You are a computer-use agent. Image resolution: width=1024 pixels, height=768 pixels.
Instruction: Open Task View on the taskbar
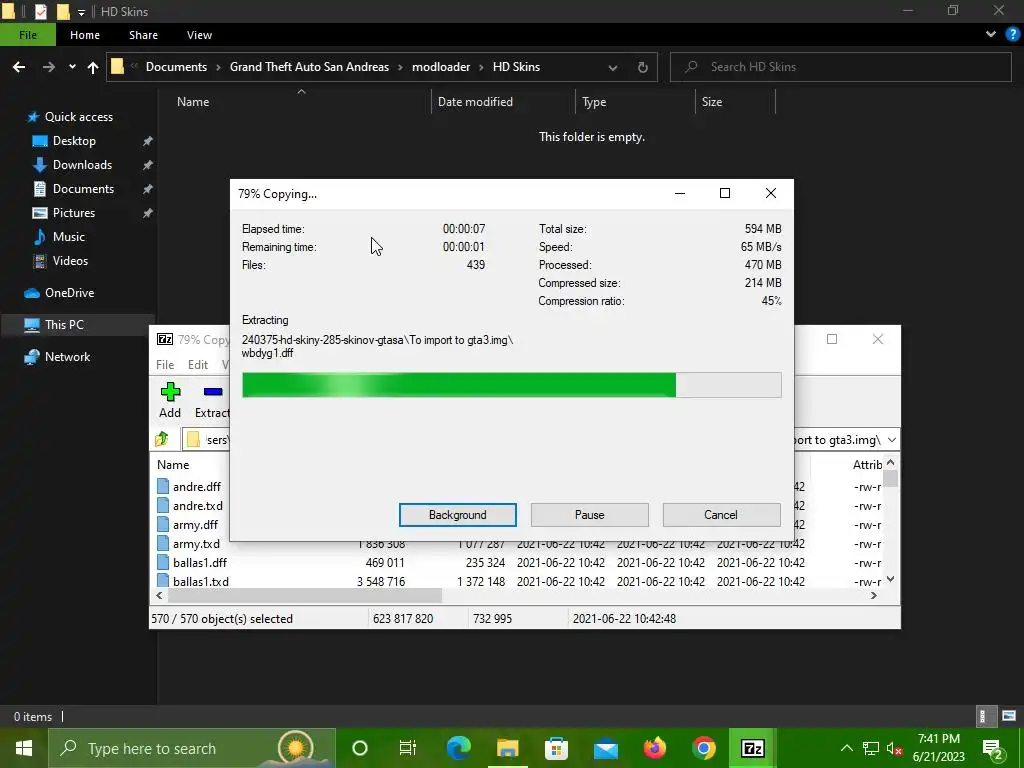coord(408,748)
